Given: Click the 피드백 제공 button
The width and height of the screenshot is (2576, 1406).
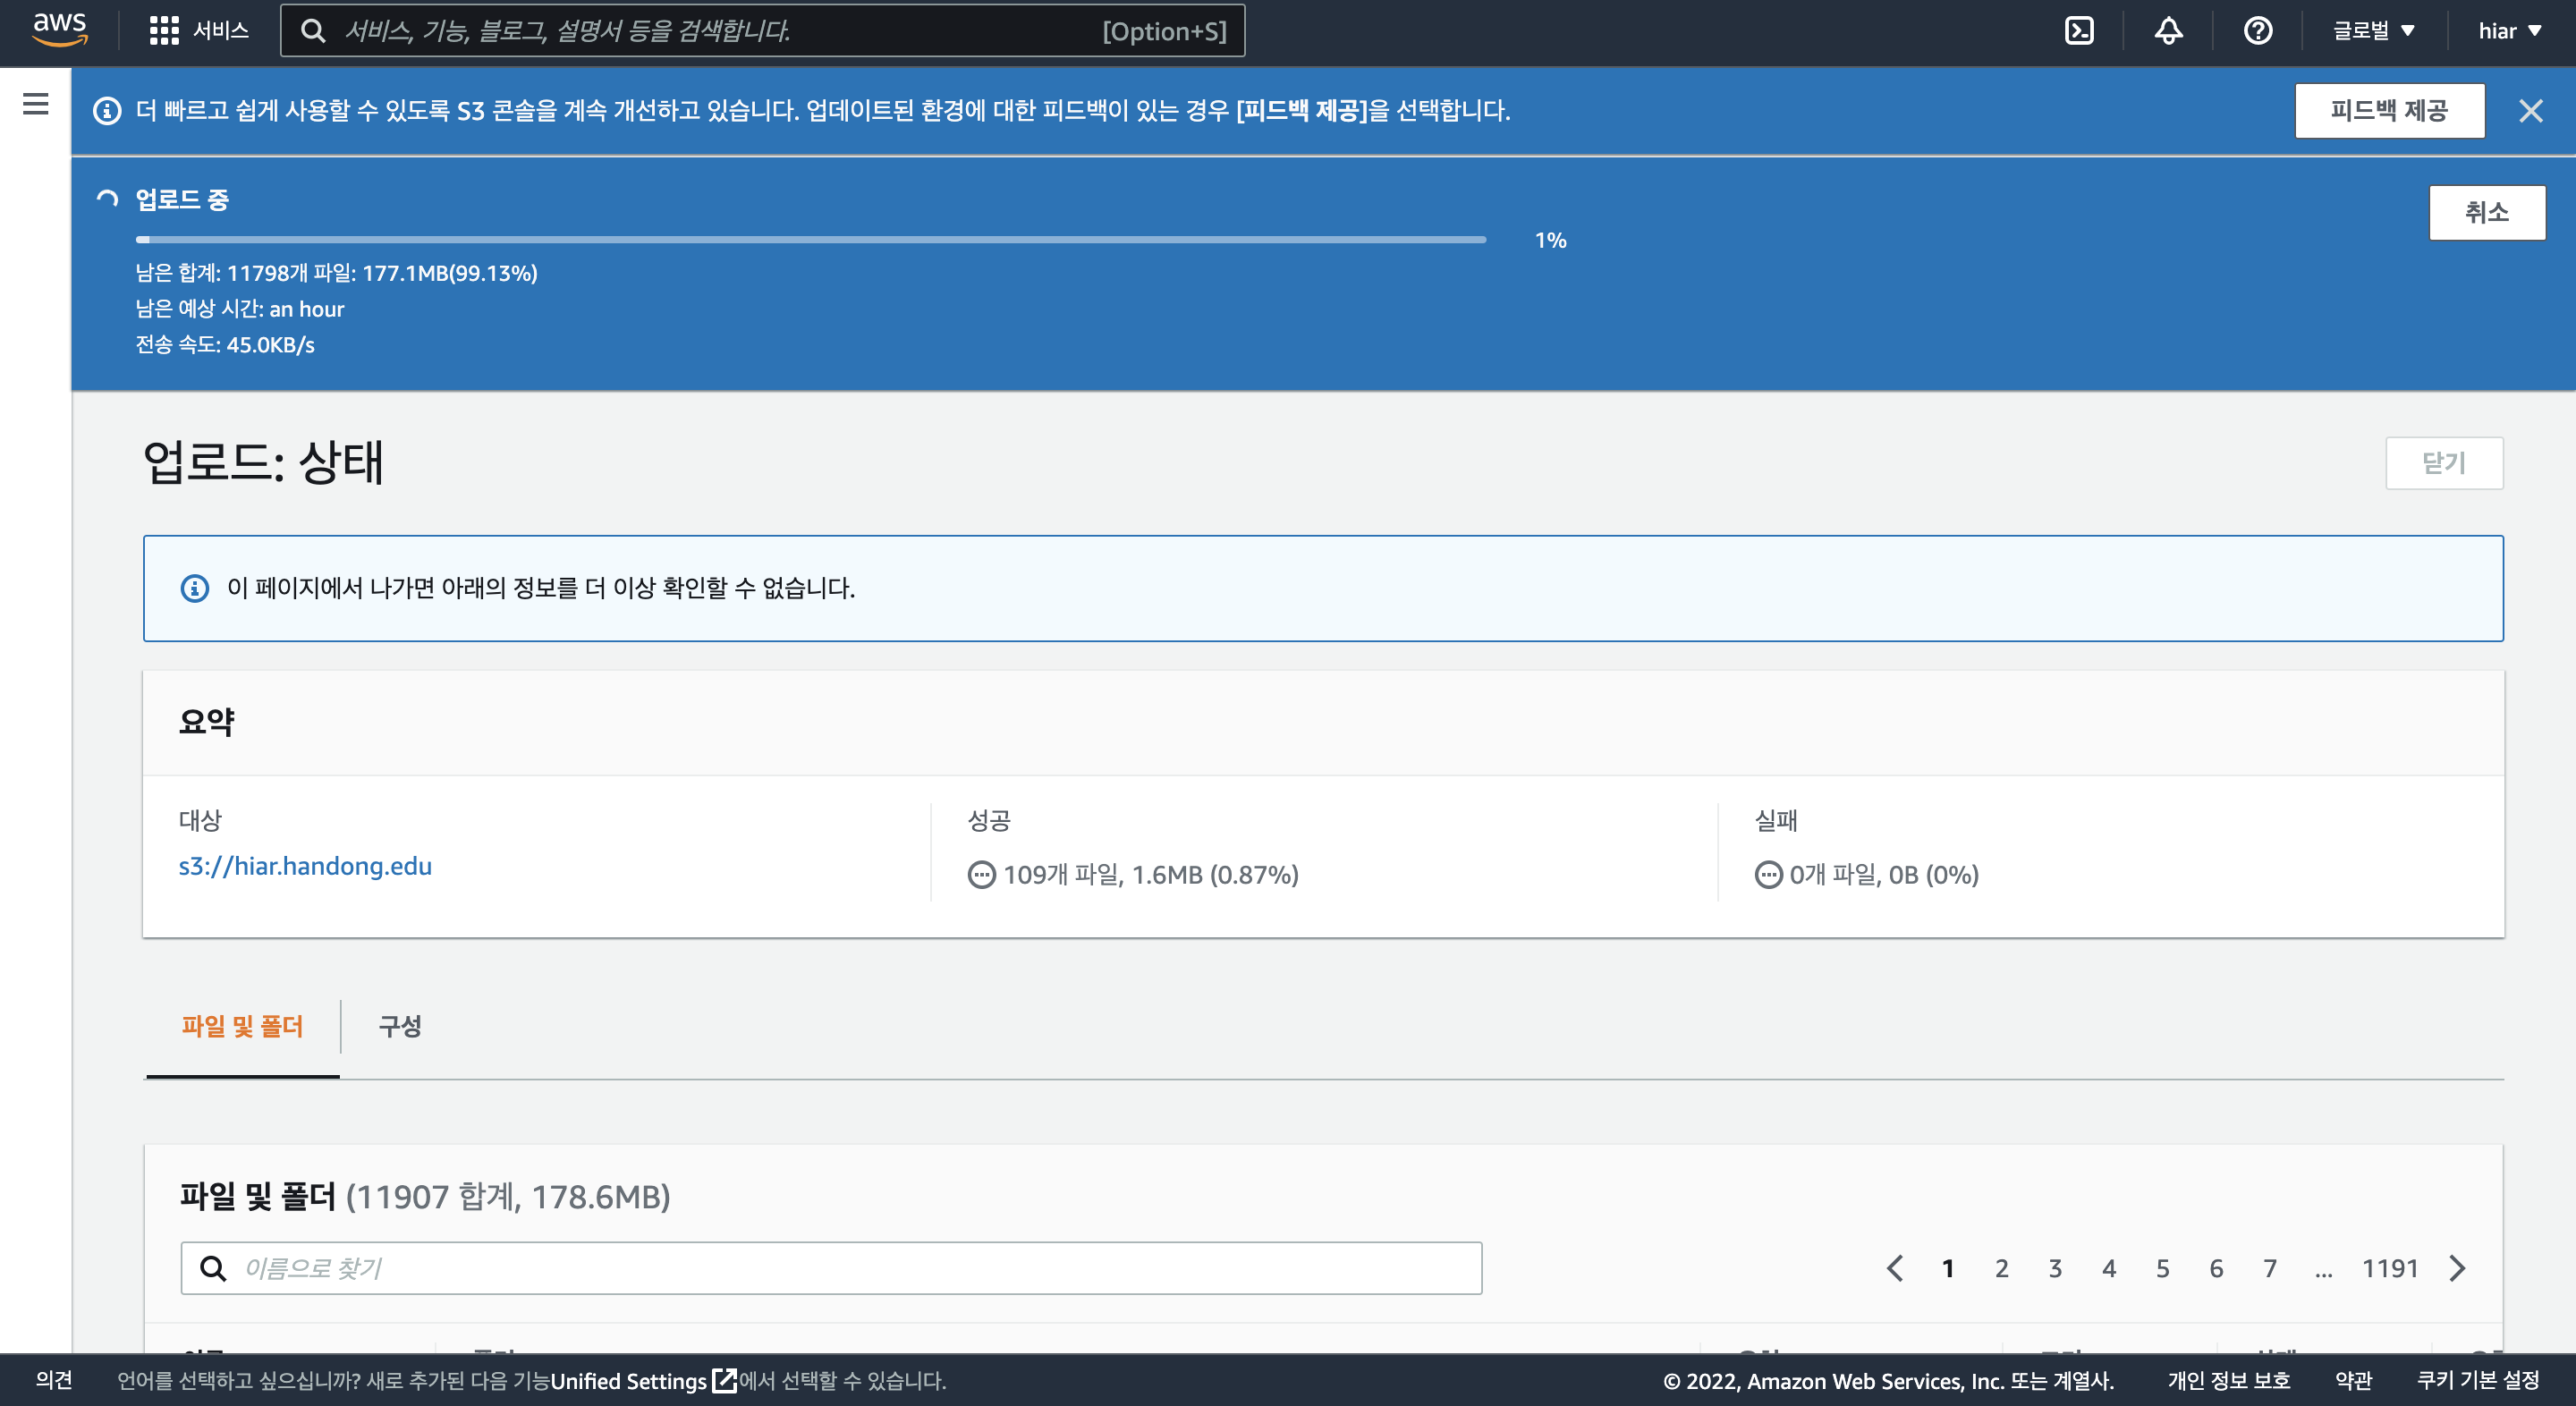Looking at the screenshot, I should click(2388, 111).
